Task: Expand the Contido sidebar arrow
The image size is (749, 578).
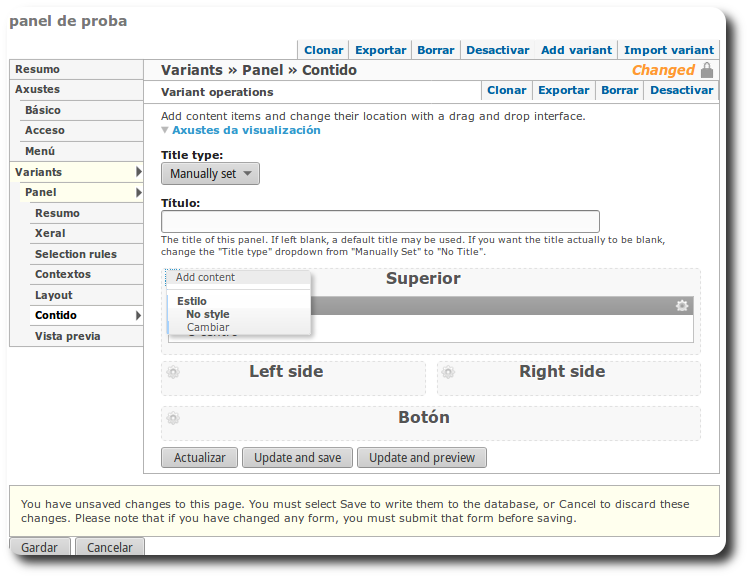Action: 138,316
